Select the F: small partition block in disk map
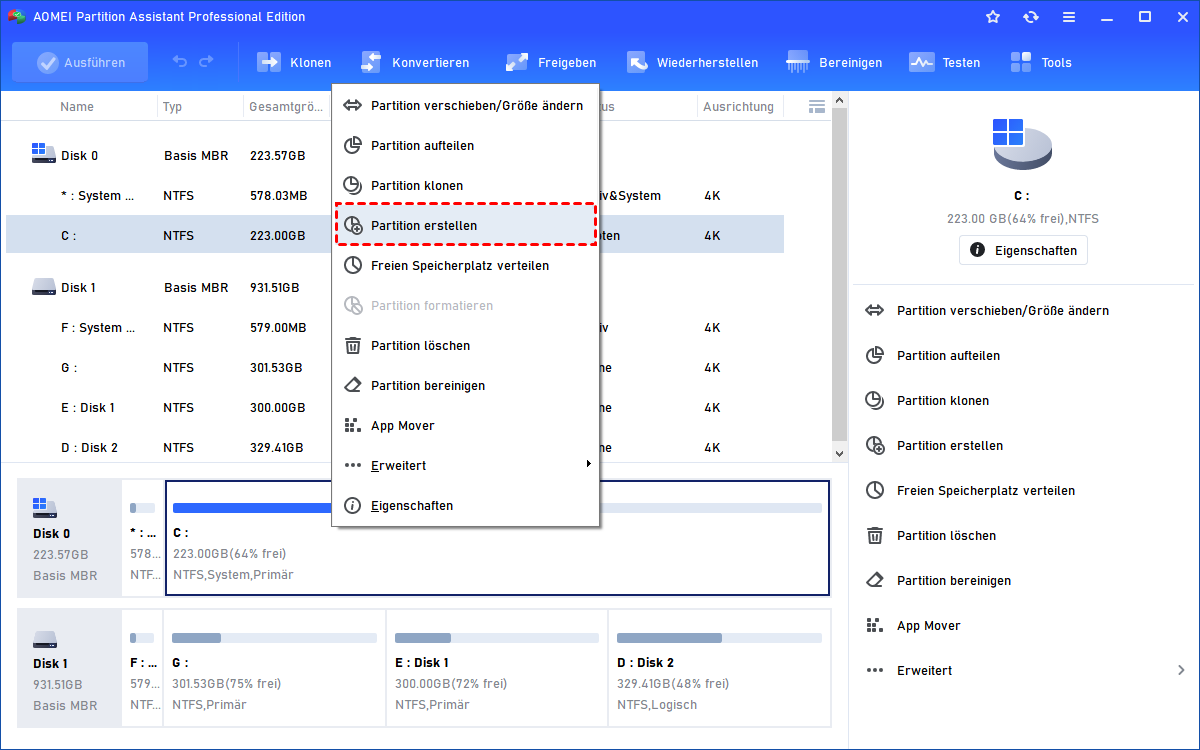This screenshot has height=750, width=1200. [x=143, y=668]
